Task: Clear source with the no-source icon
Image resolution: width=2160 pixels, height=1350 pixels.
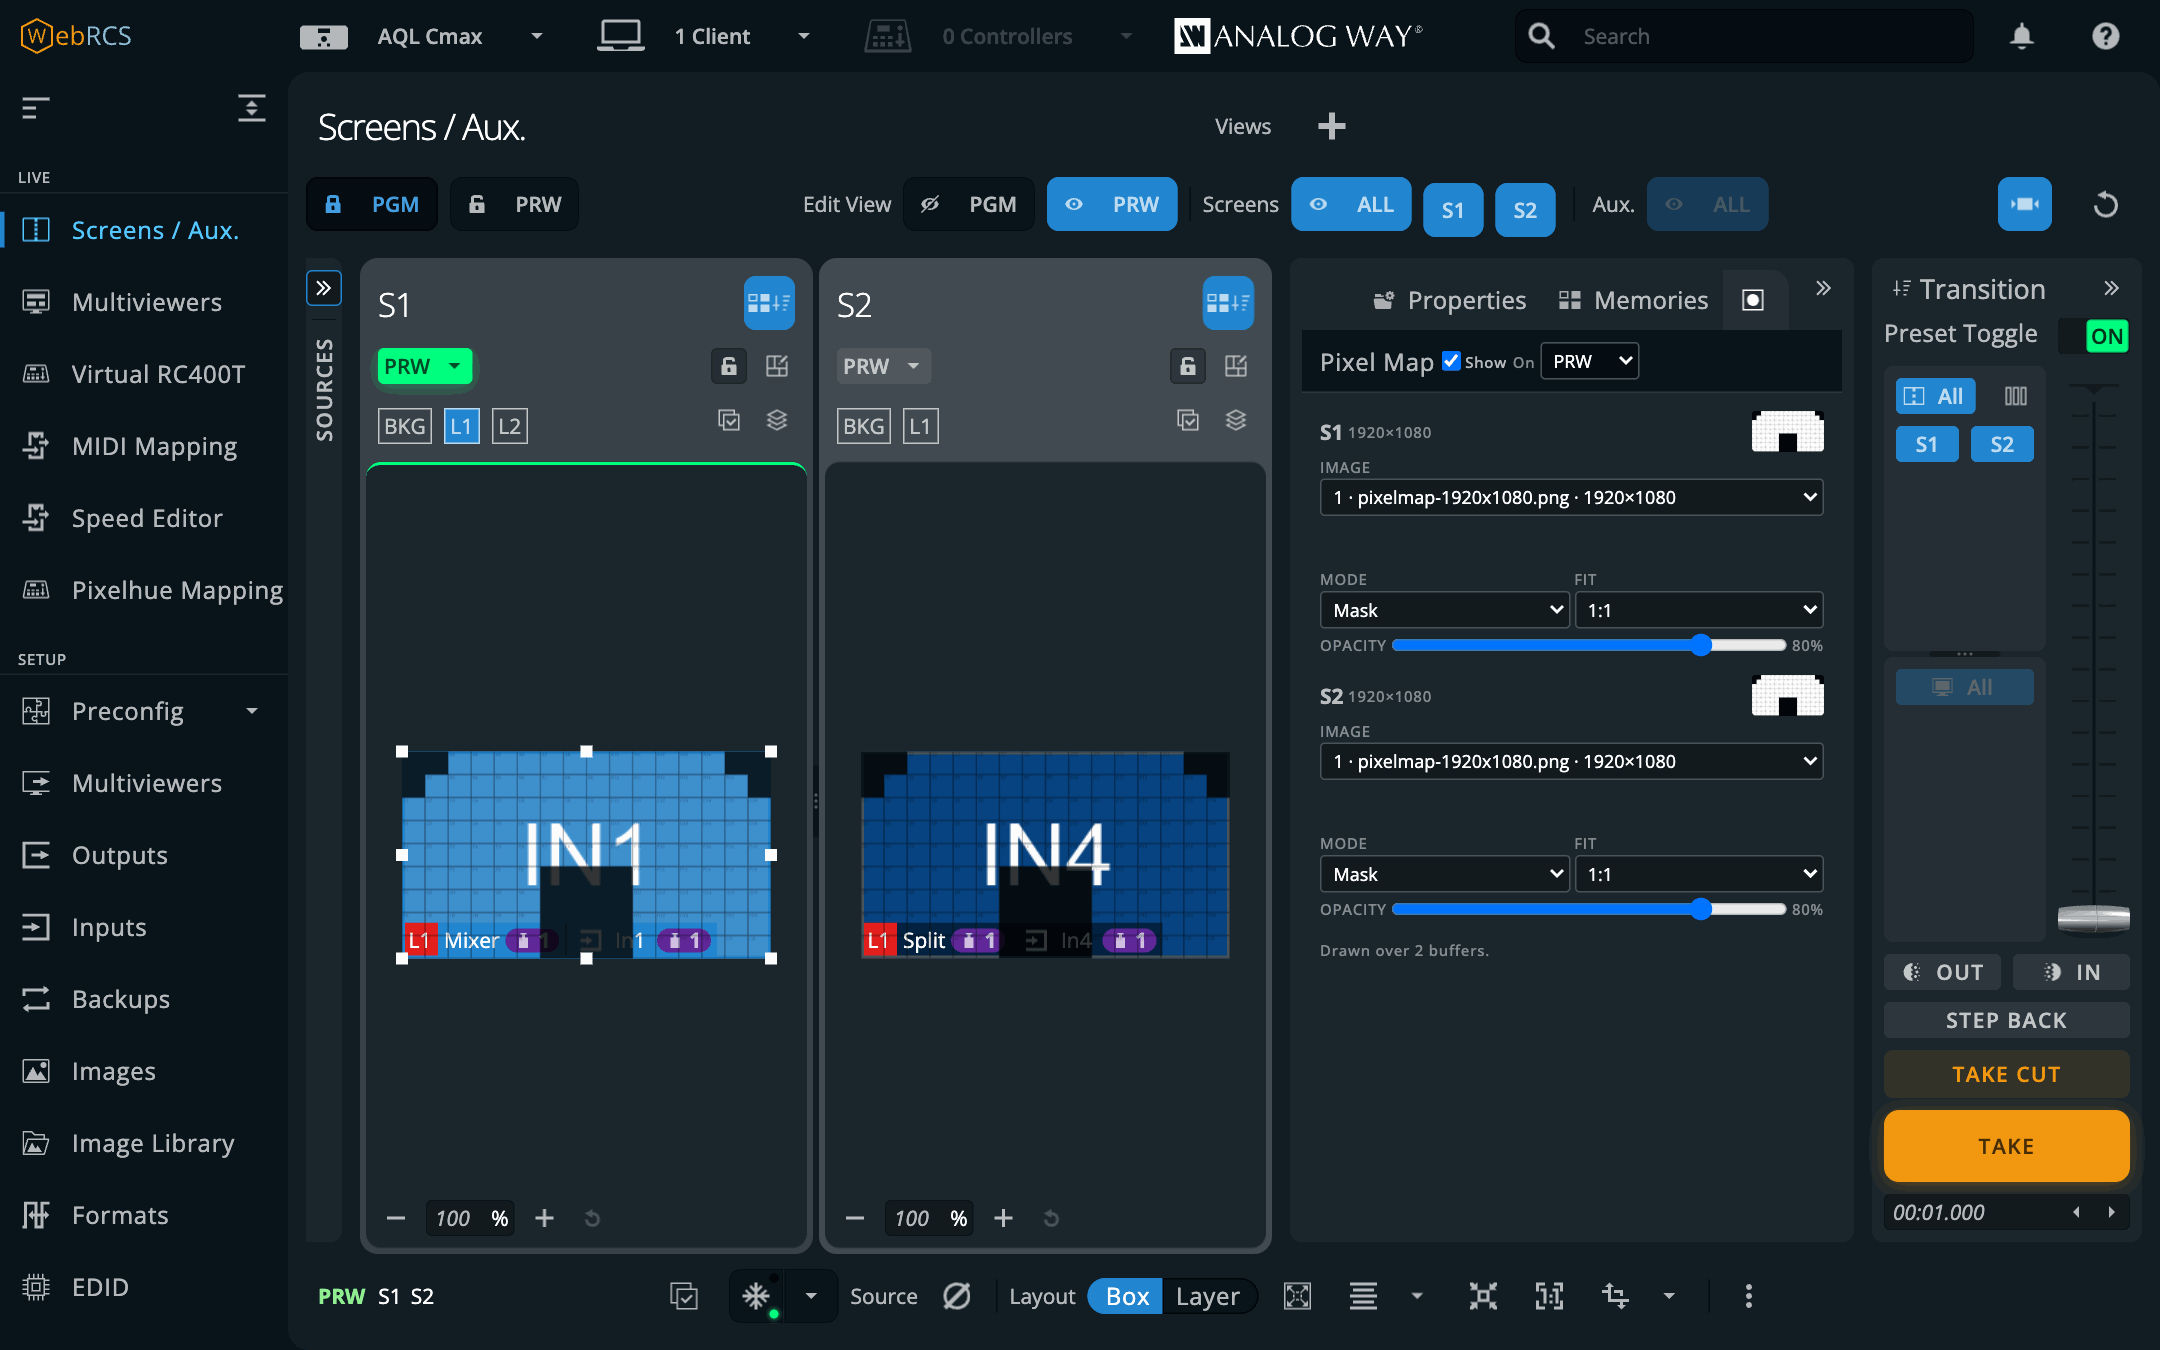Action: tap(957, 1296)
